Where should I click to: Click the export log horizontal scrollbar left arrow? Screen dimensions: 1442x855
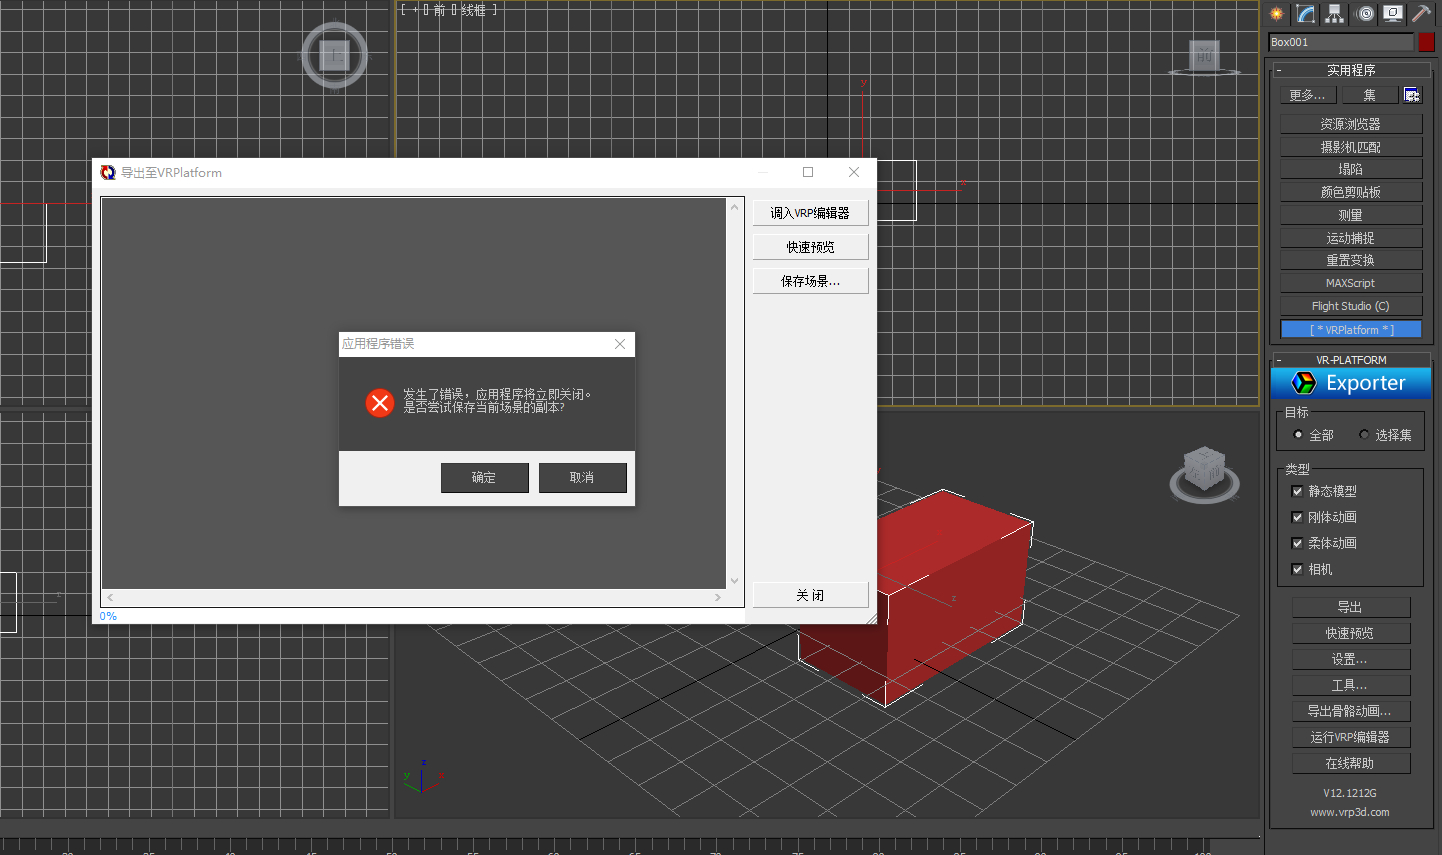coord(110,597)
